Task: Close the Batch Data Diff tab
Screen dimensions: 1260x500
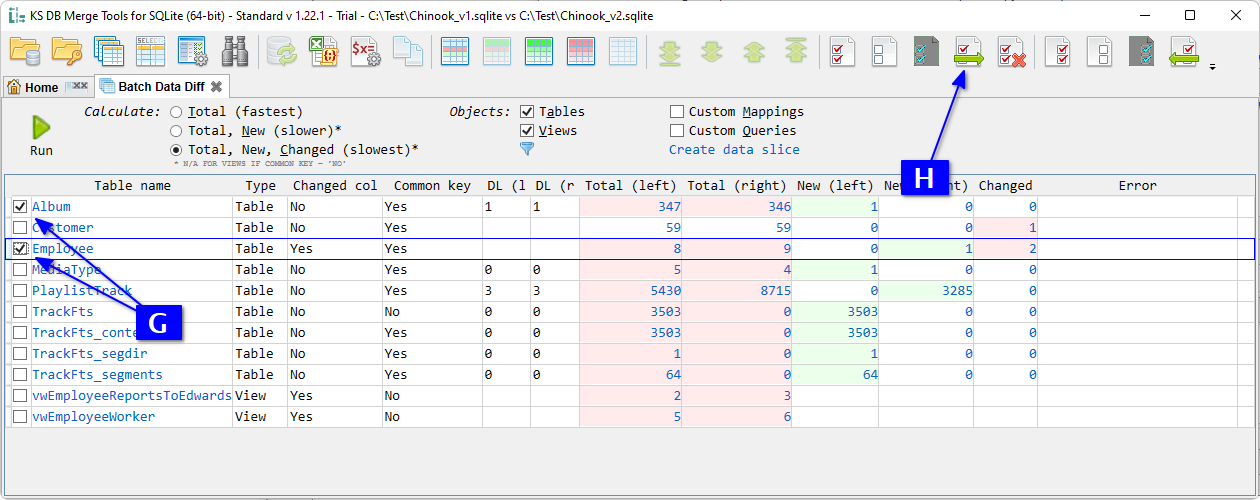Action: [216, 87]
